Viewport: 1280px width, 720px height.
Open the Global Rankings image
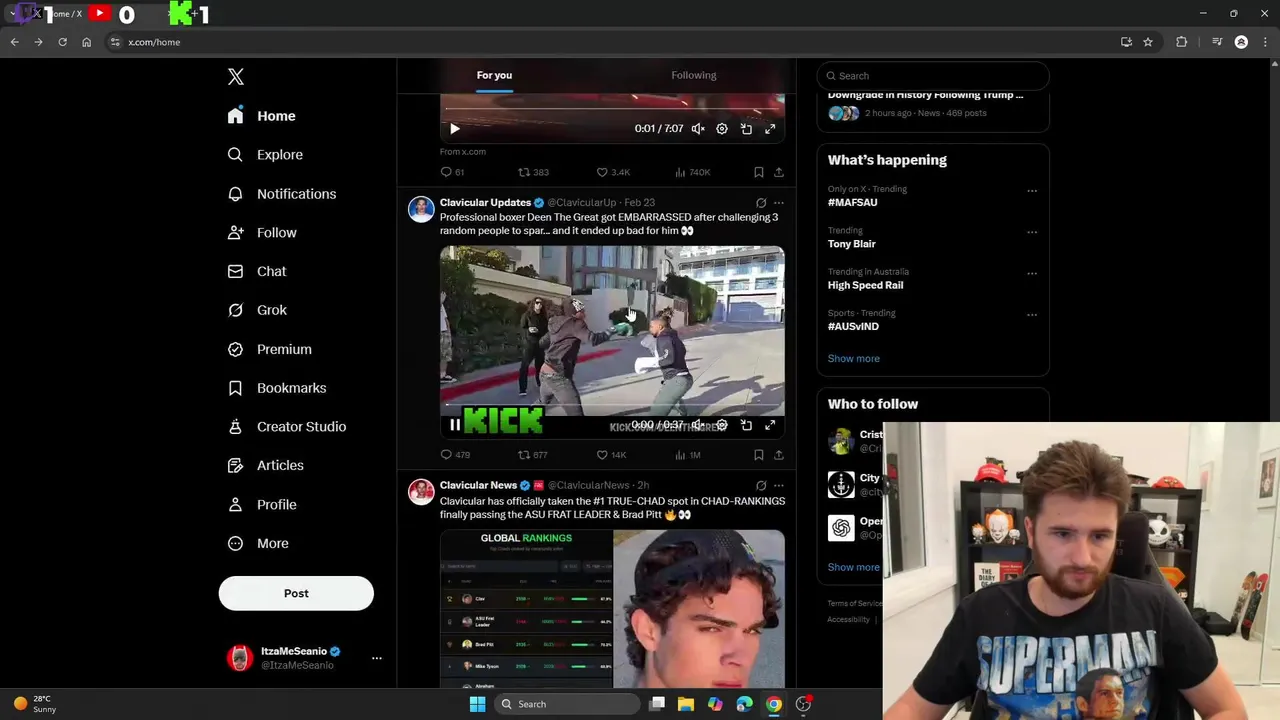tap(526, 609)
